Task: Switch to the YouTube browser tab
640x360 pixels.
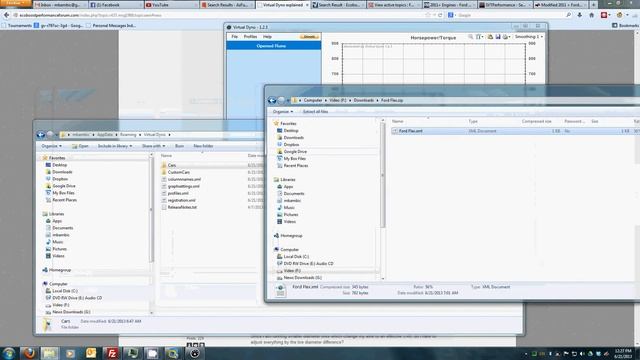Action: tap(171, 5)
